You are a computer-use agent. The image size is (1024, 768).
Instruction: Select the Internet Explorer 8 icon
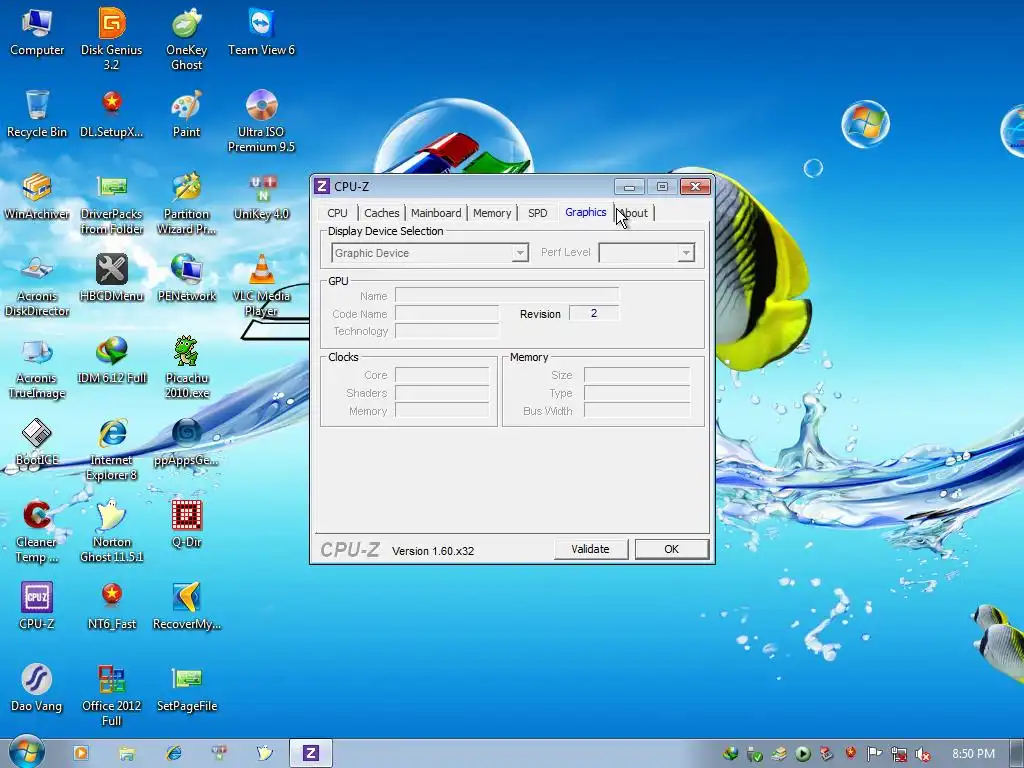point(112,449)
